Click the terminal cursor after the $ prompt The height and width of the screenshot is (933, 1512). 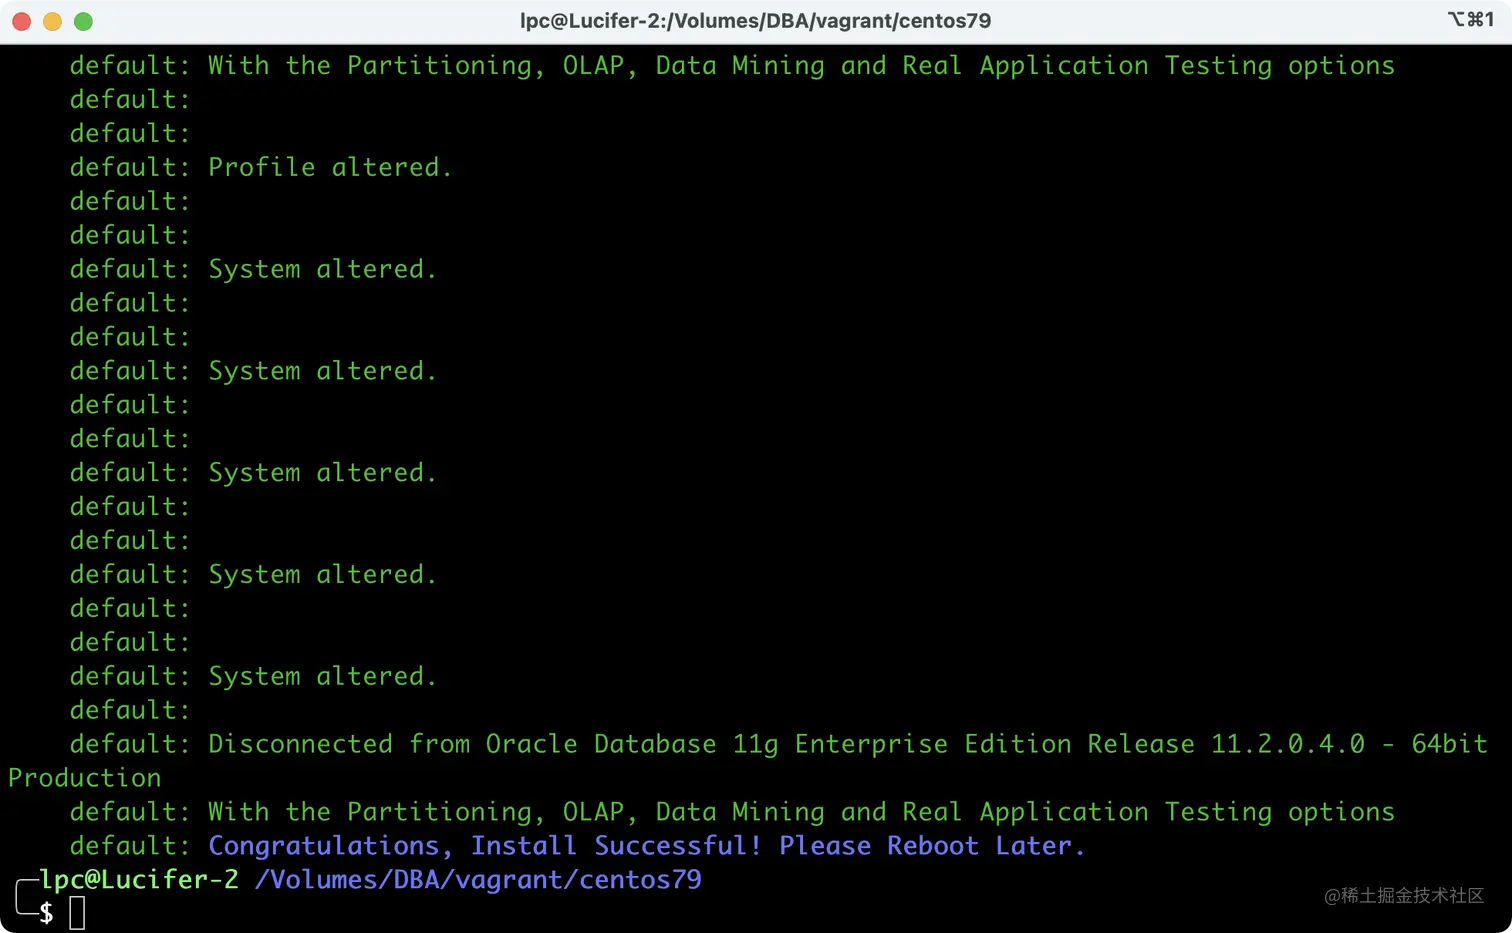coord(77,913)
